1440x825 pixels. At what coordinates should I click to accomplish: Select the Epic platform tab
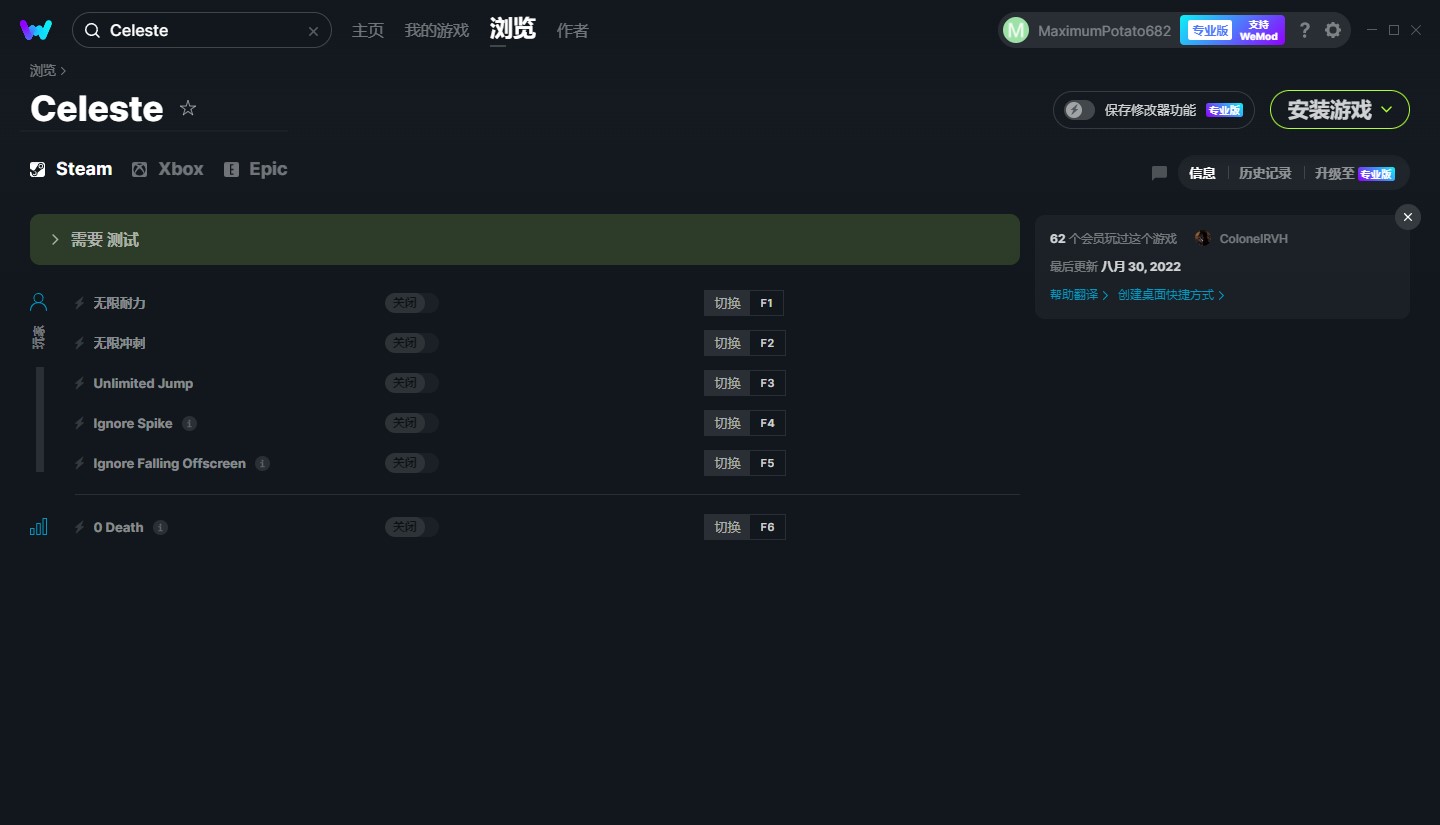pos(256,169)
